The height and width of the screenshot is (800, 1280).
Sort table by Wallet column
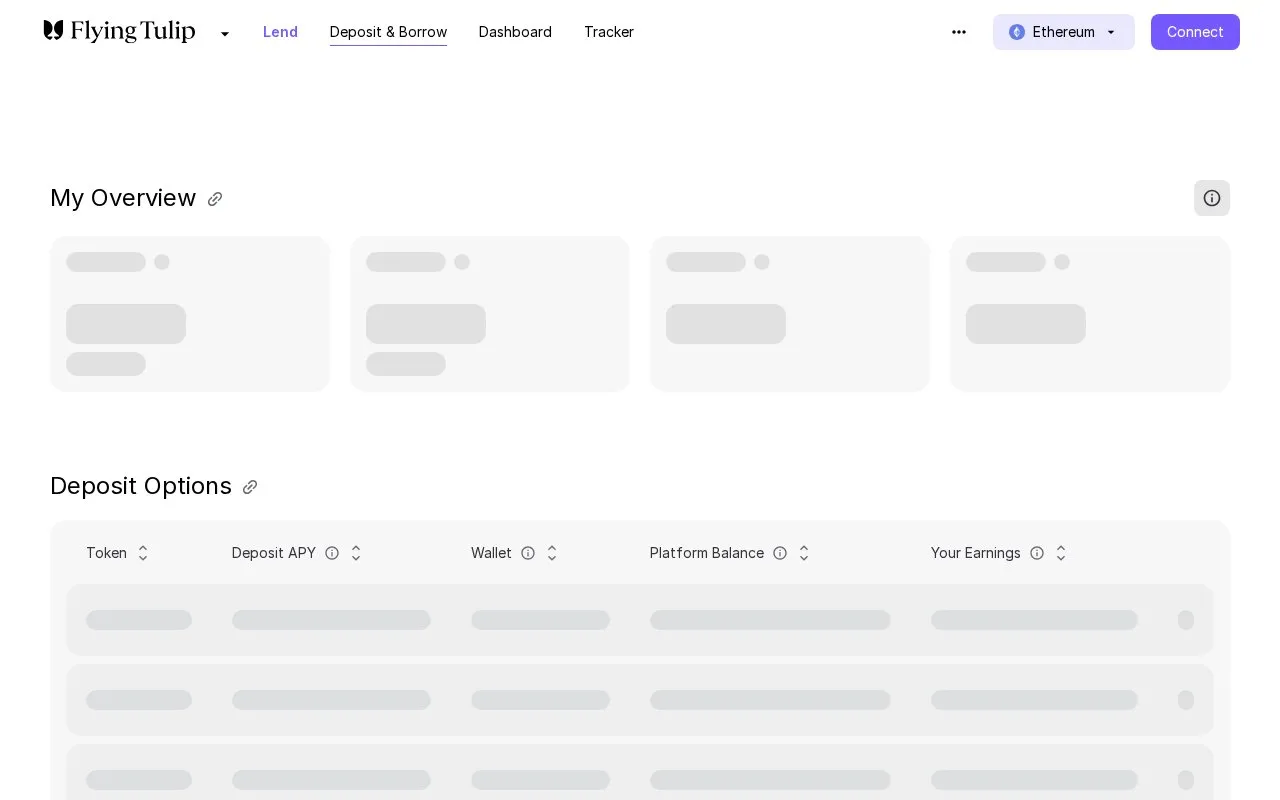(x=552, y=553)
